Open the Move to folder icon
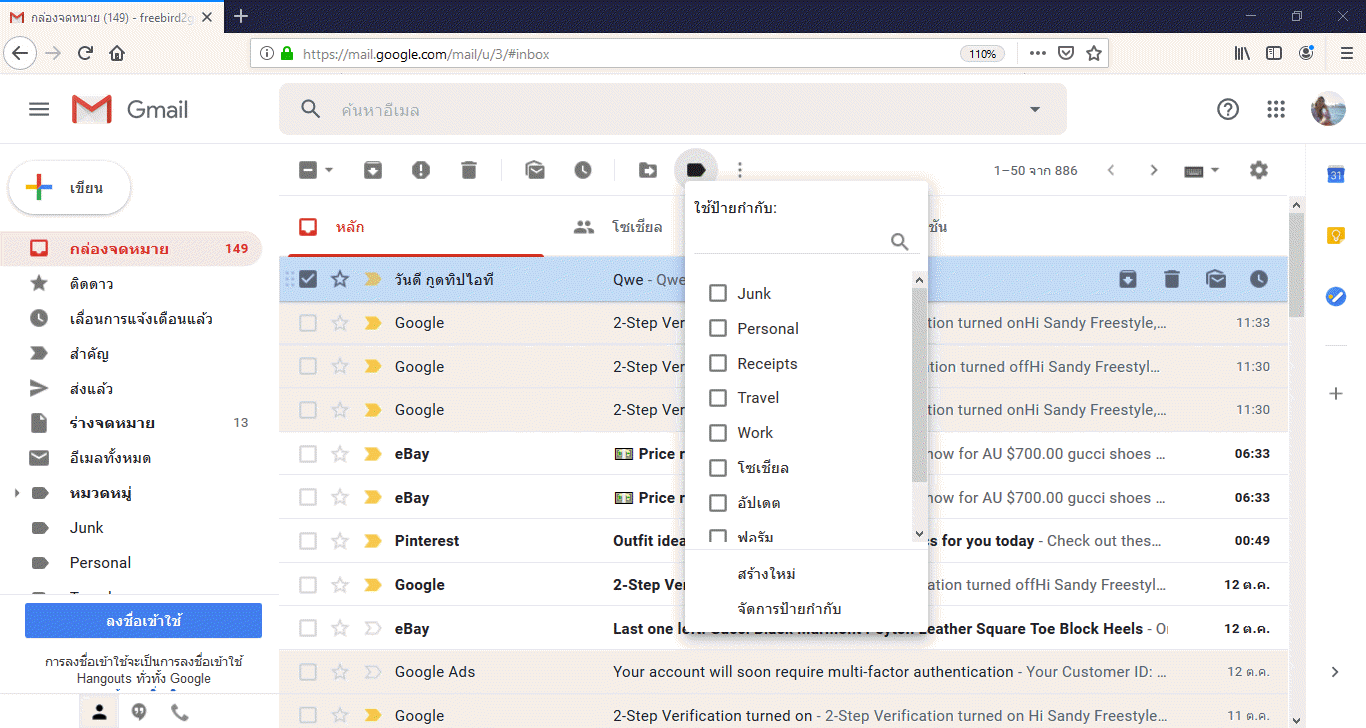 pos(648,170)
